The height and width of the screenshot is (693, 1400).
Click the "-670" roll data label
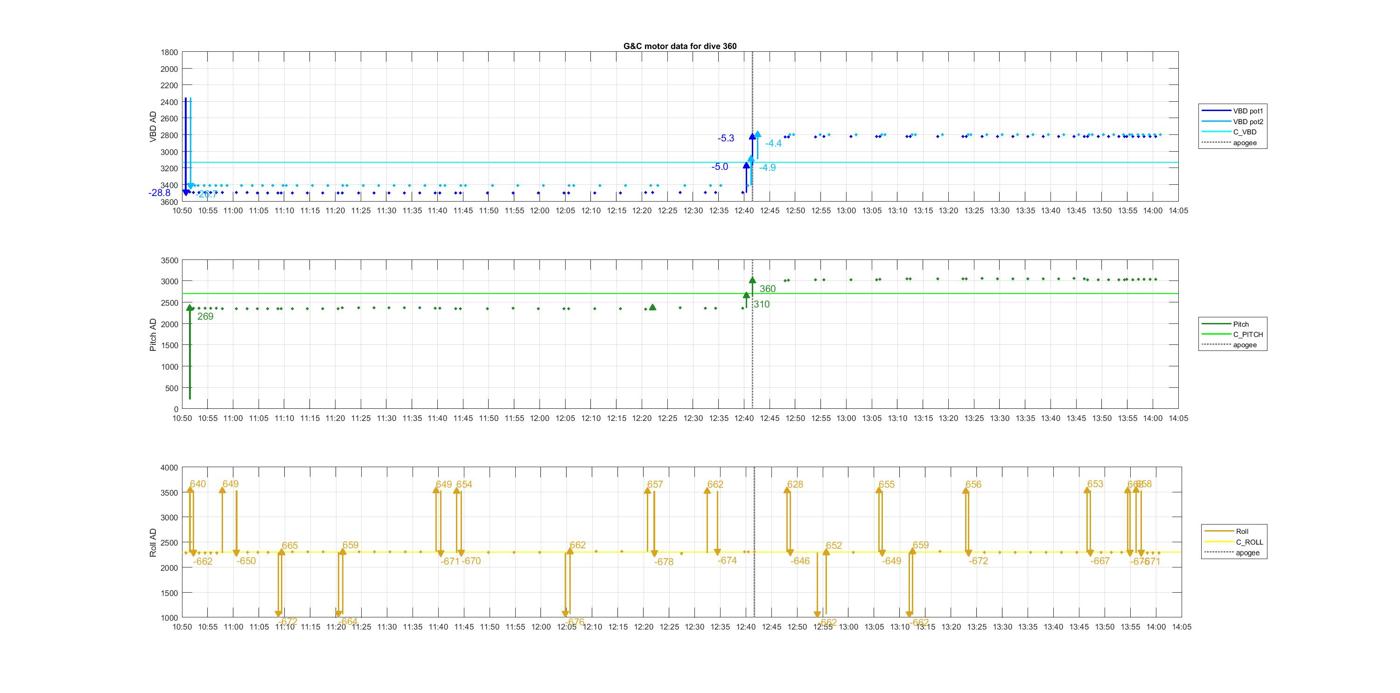[x=471, y=561]
